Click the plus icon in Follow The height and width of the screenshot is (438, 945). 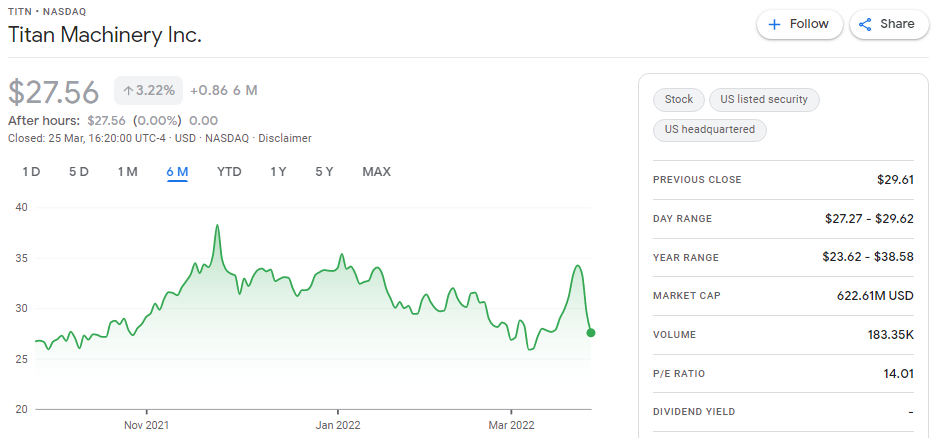click(774, 24)
